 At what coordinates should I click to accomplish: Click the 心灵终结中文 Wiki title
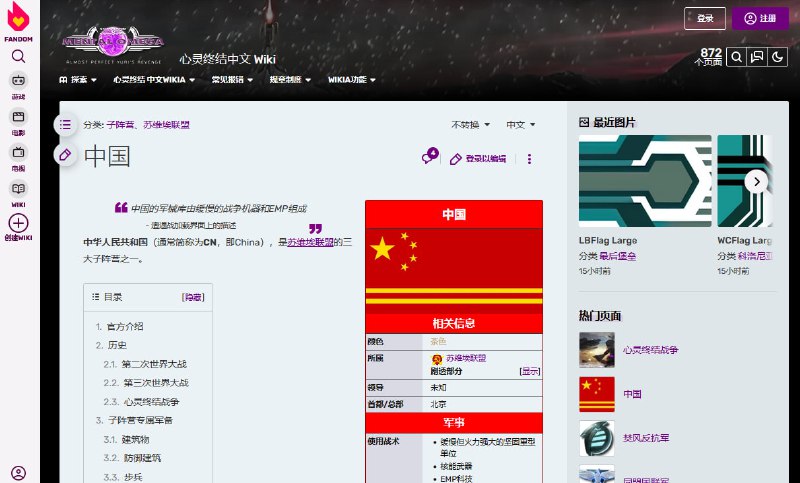tap(228, 59)
